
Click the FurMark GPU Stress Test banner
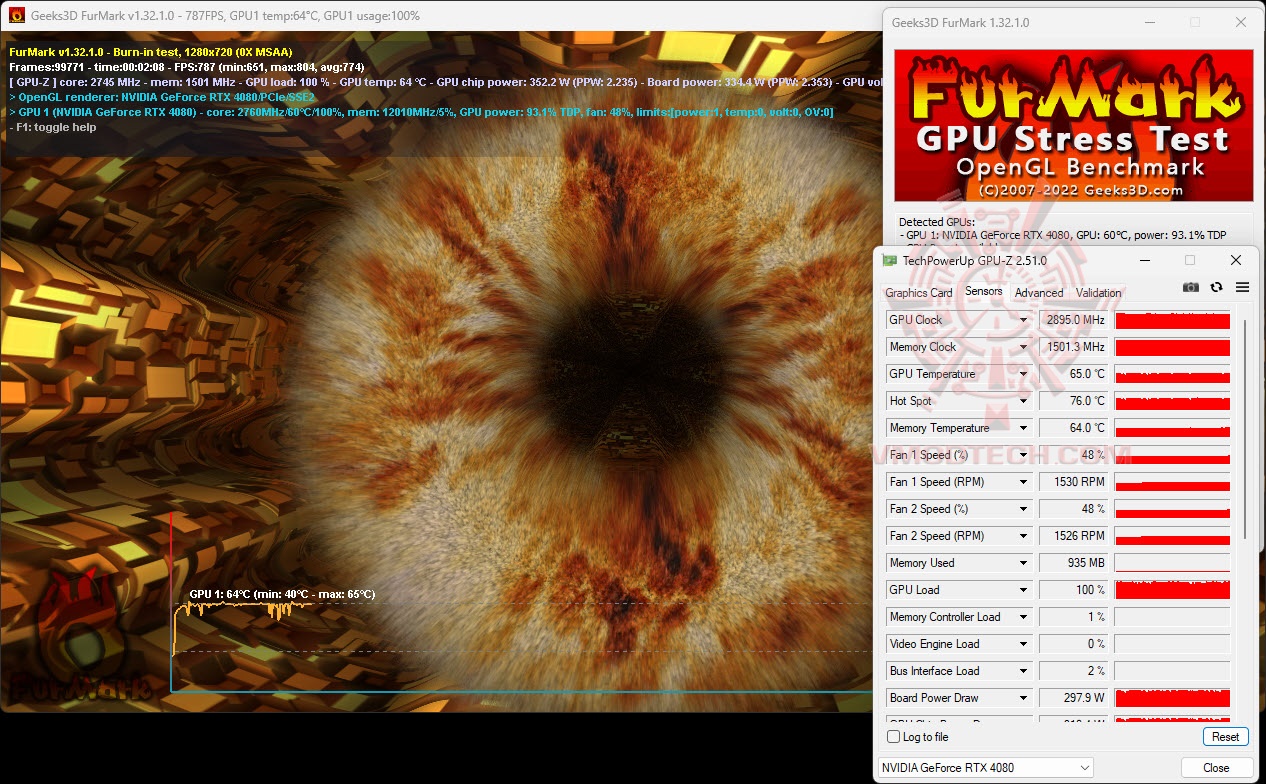coord(1073,126)
